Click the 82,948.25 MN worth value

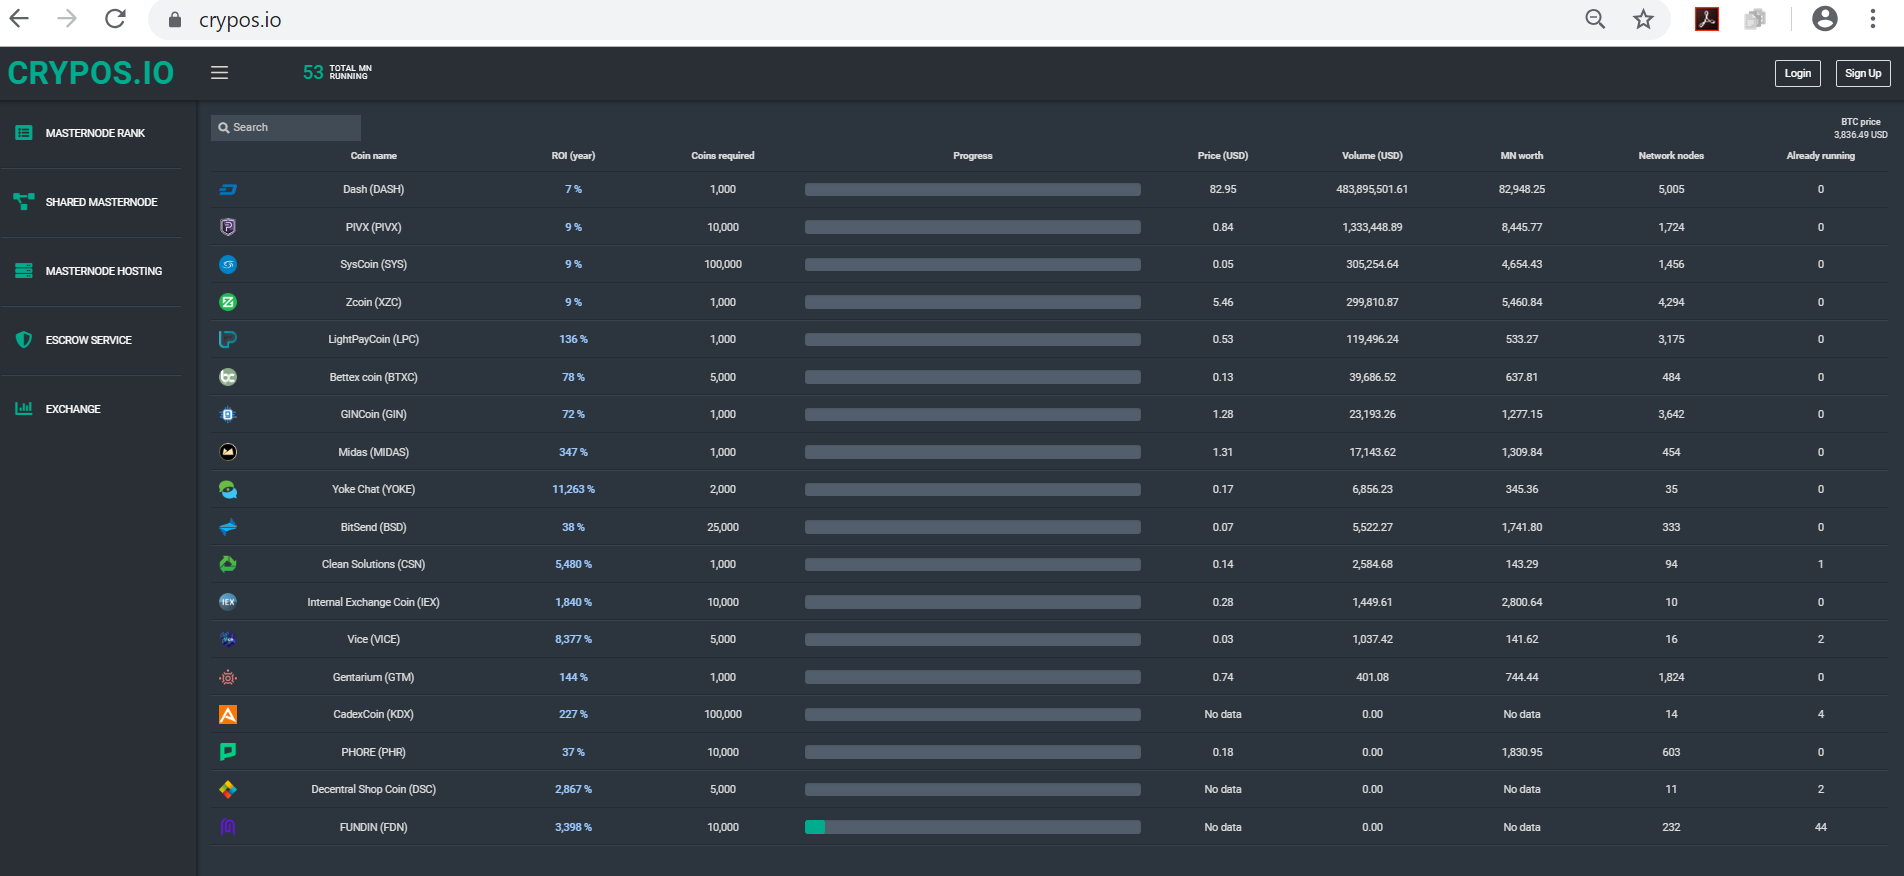[x=1522, y=189]
